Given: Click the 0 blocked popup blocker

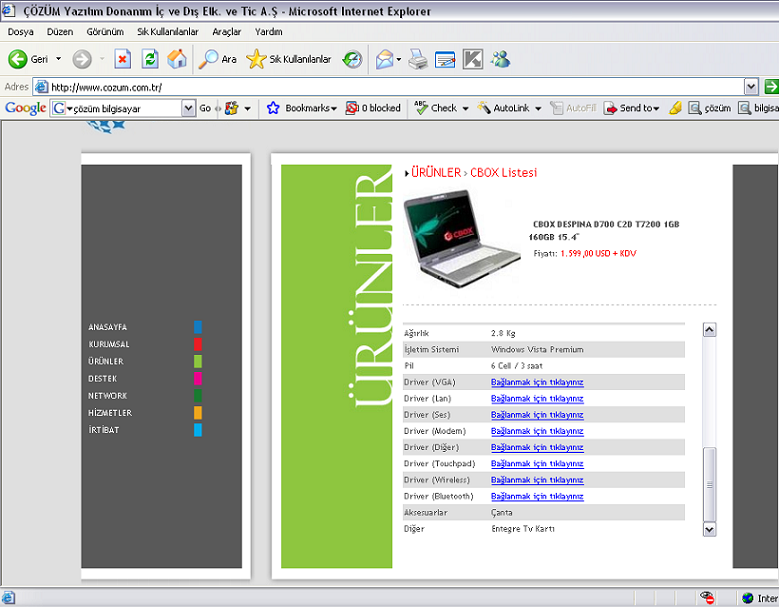Looking at the screenshot, I should coord(373,108).
